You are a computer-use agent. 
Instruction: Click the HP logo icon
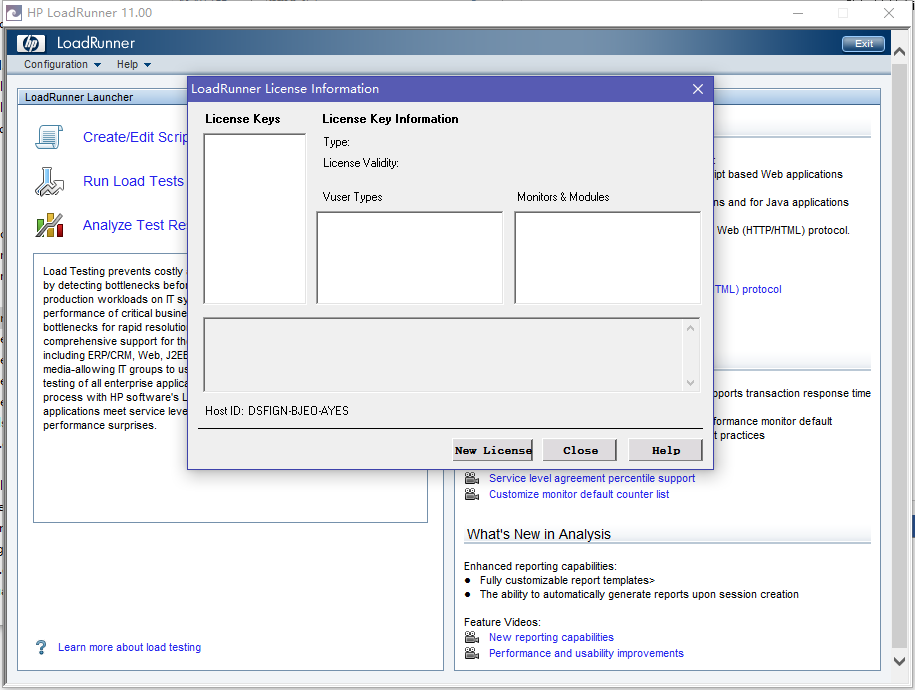tap(30, 43)
